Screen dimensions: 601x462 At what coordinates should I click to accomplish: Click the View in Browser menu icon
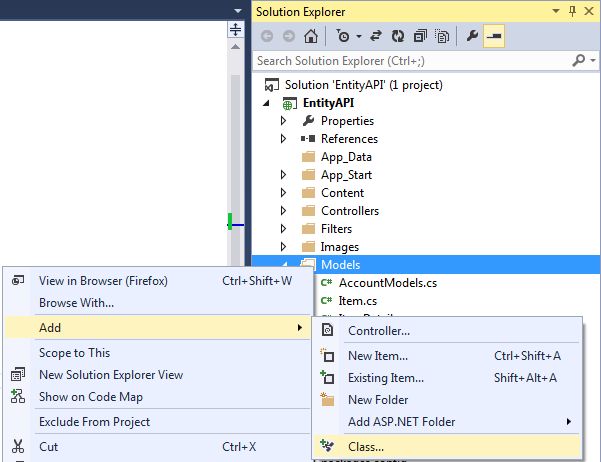click(18, 281)
